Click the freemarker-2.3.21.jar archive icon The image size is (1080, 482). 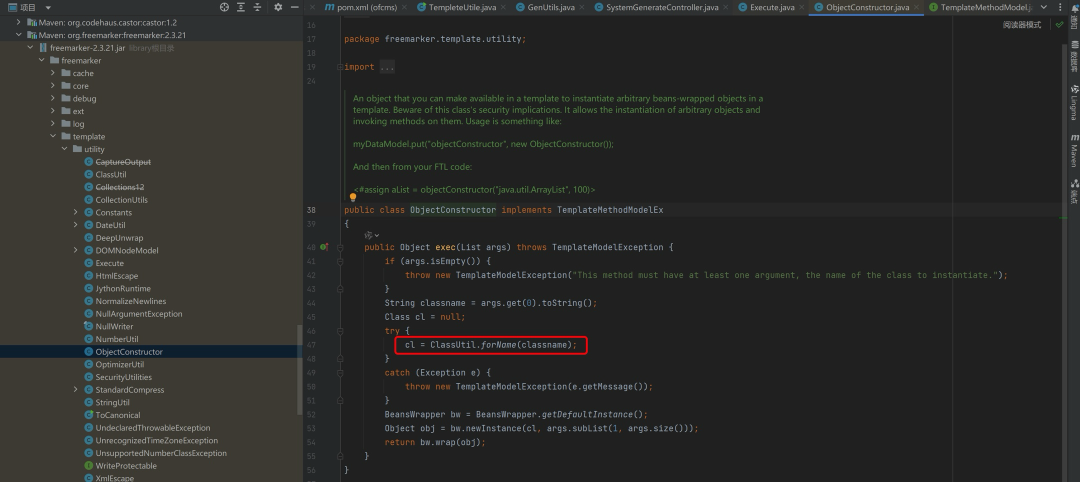[43, 48]
